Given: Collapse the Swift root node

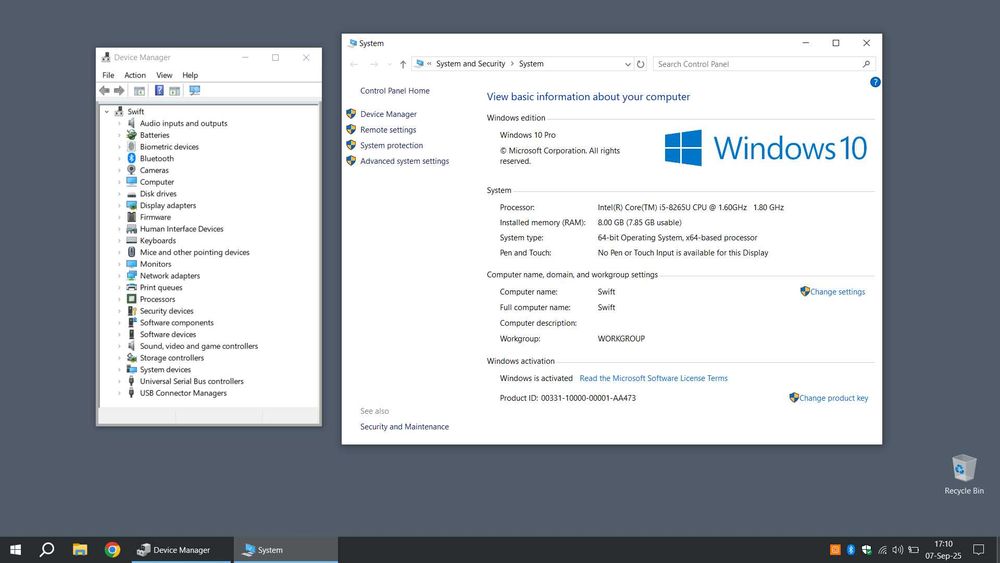Looking at the screenshot, I should click(107, 112).
